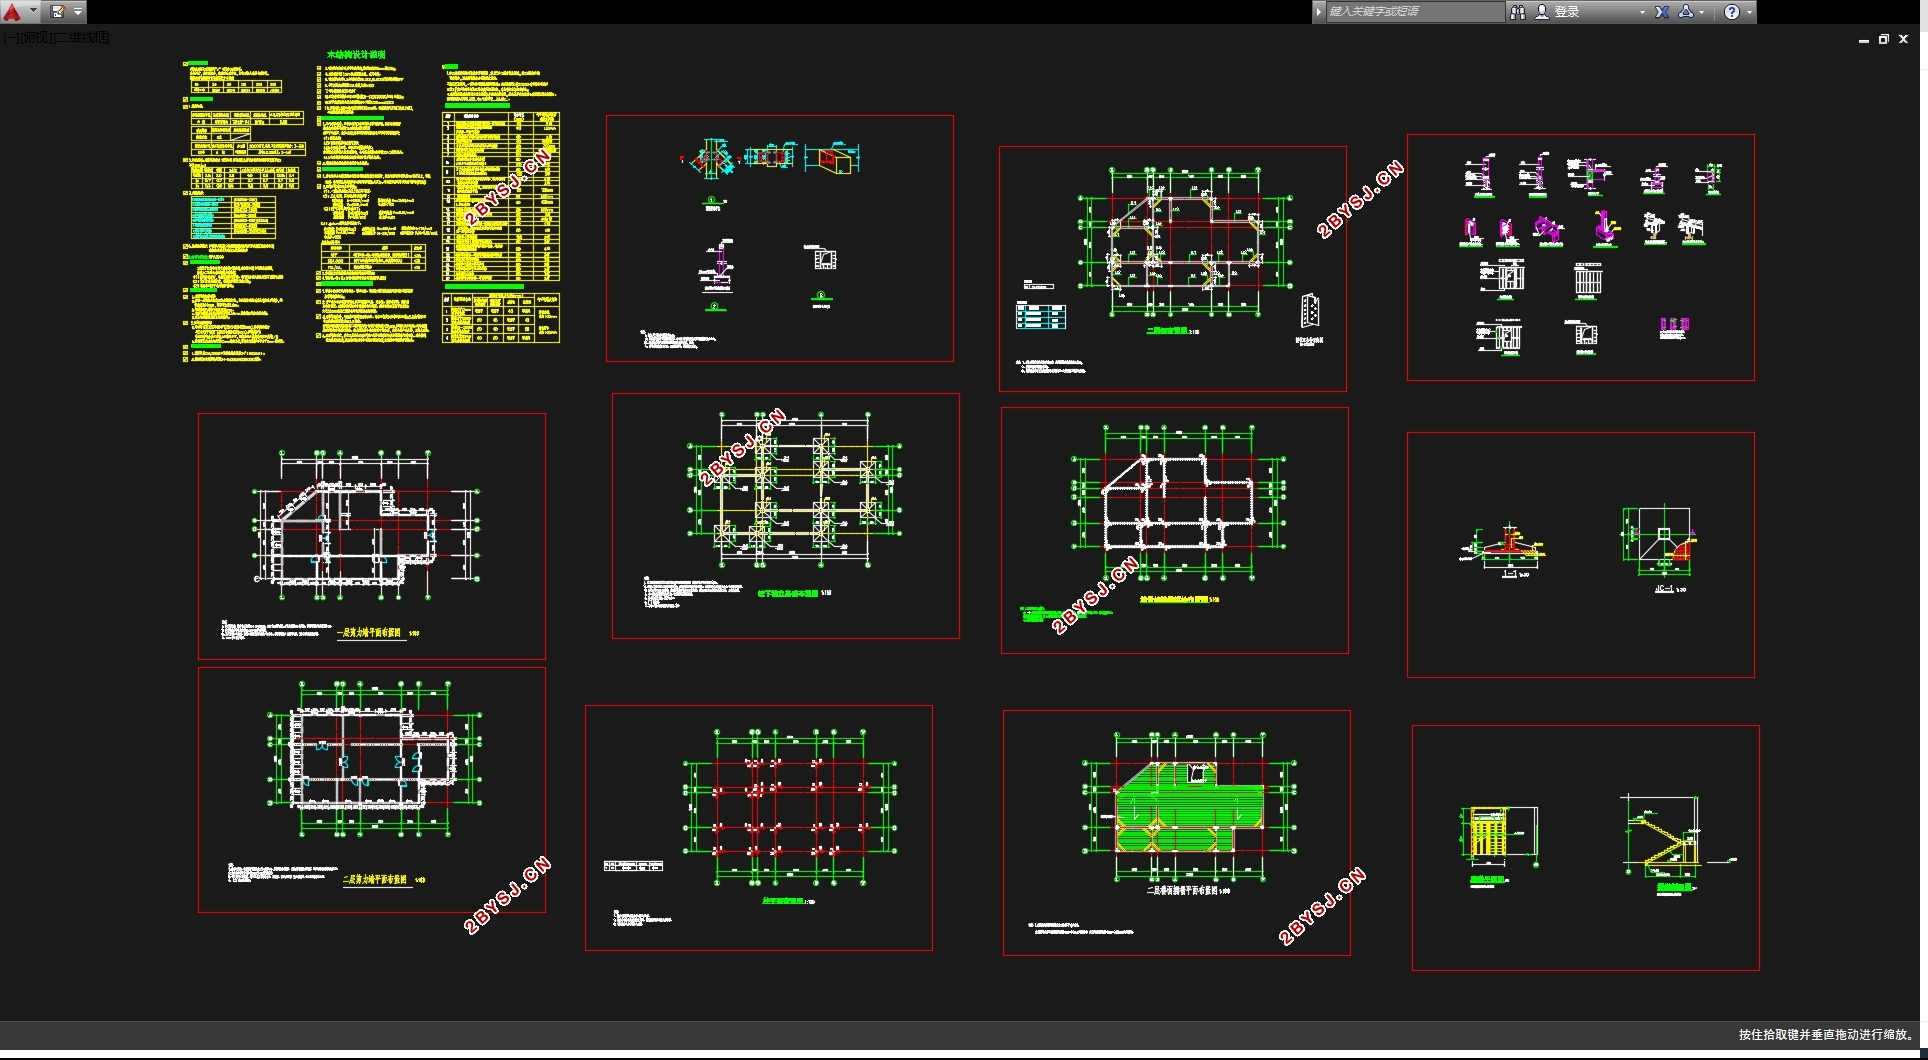Close the drawing window

coord(1904,40)
